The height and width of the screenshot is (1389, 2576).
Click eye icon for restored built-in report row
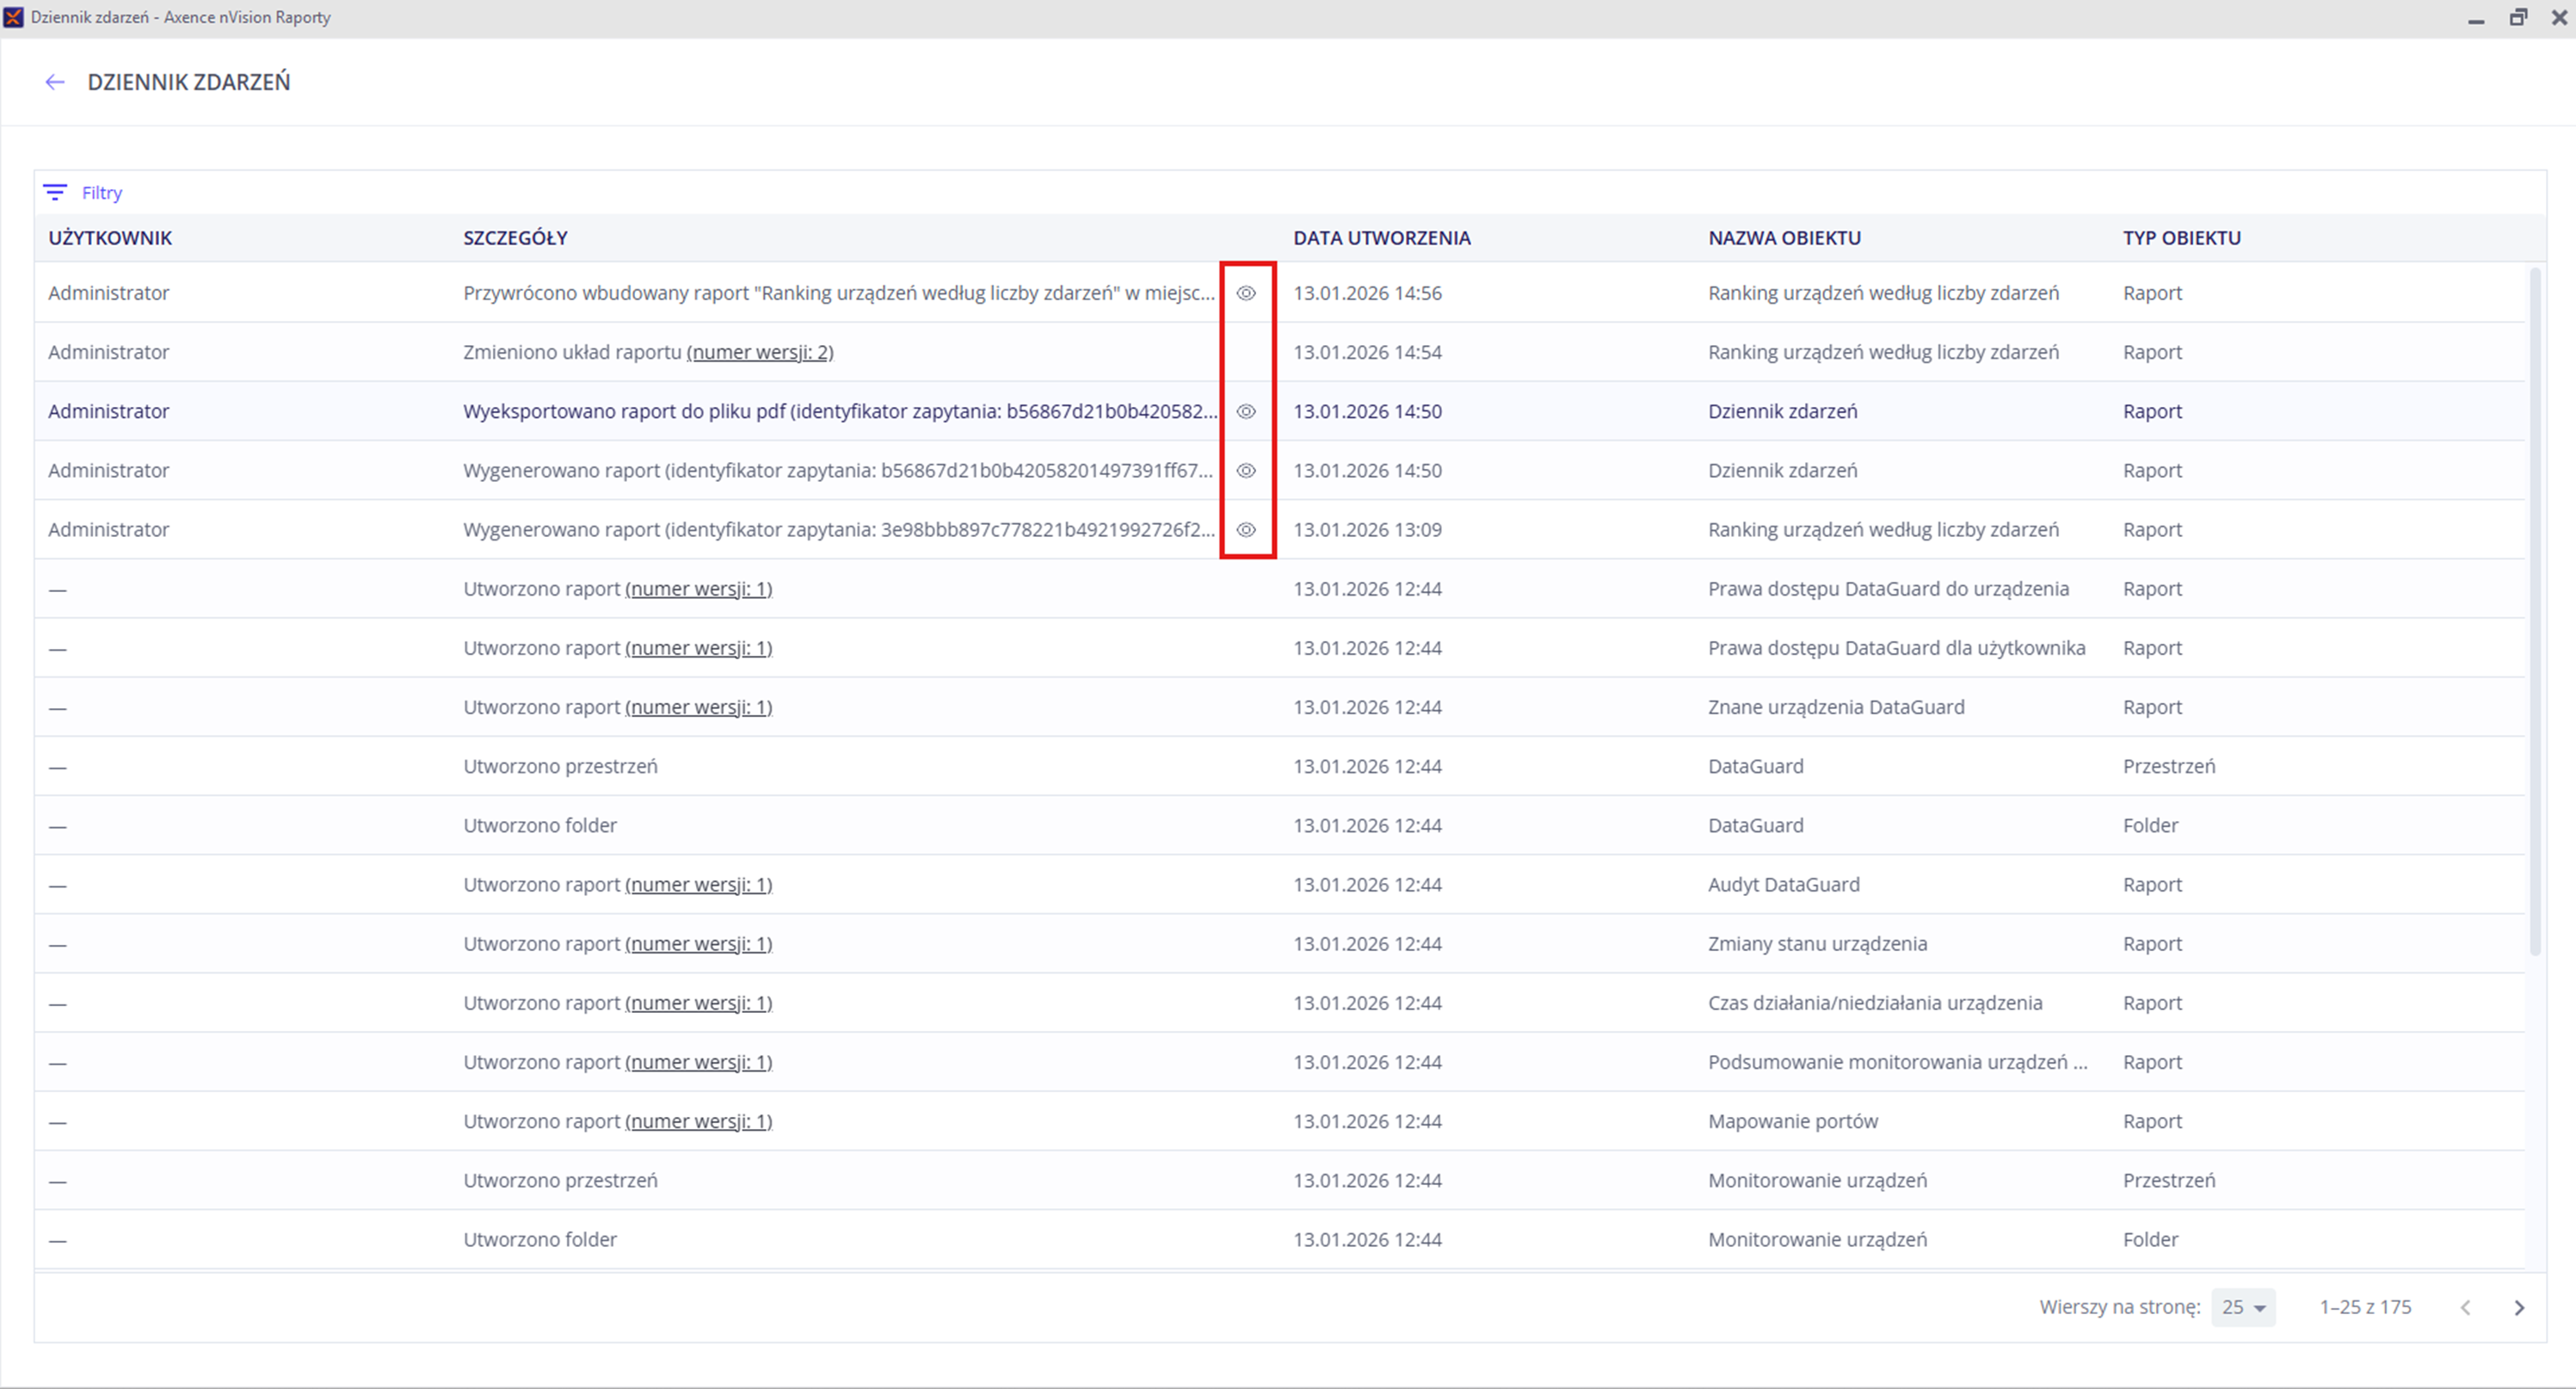coord(1246,293)
